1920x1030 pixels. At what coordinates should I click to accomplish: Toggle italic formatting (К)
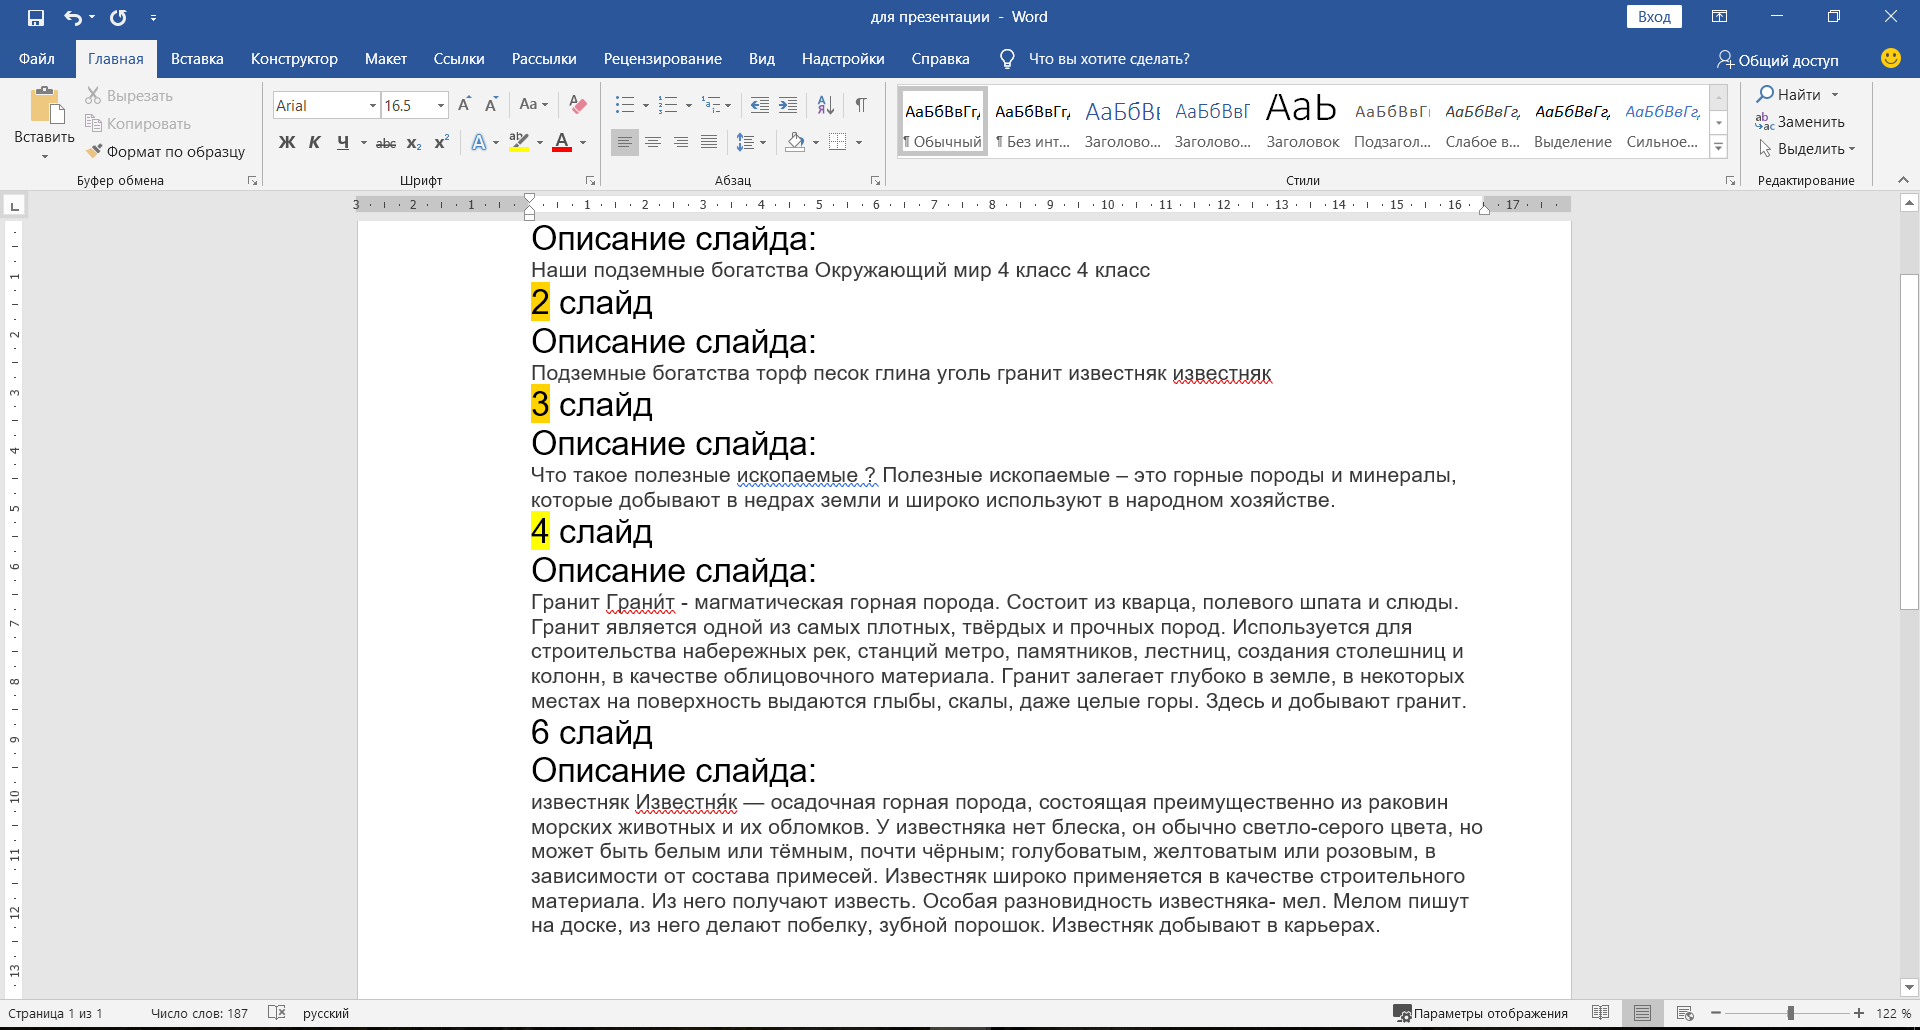pyautogui.click(x=315, y=142)
